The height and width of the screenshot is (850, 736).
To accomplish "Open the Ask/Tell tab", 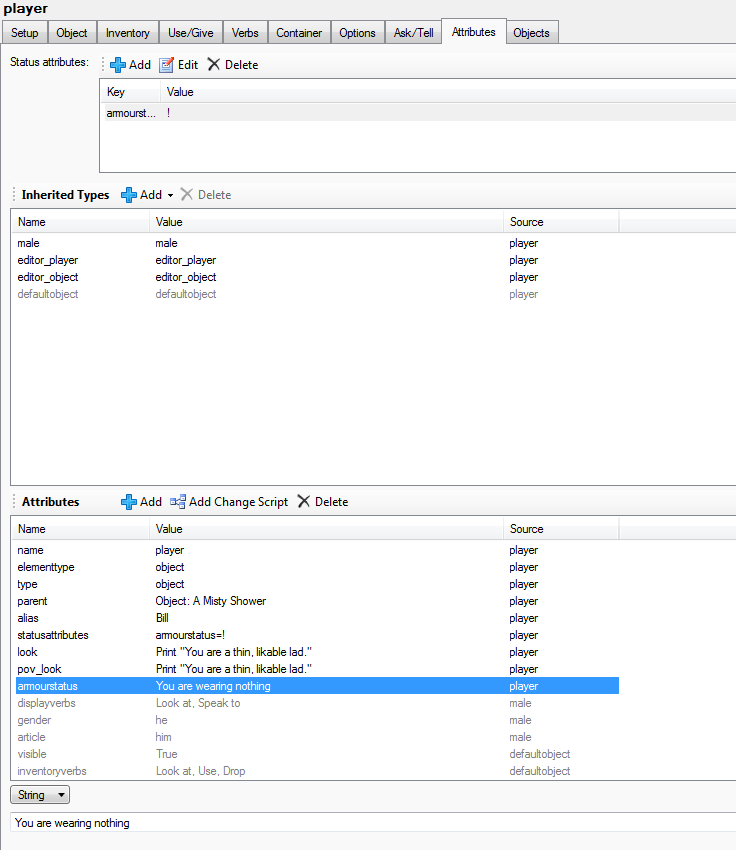I will click(414, 33).
